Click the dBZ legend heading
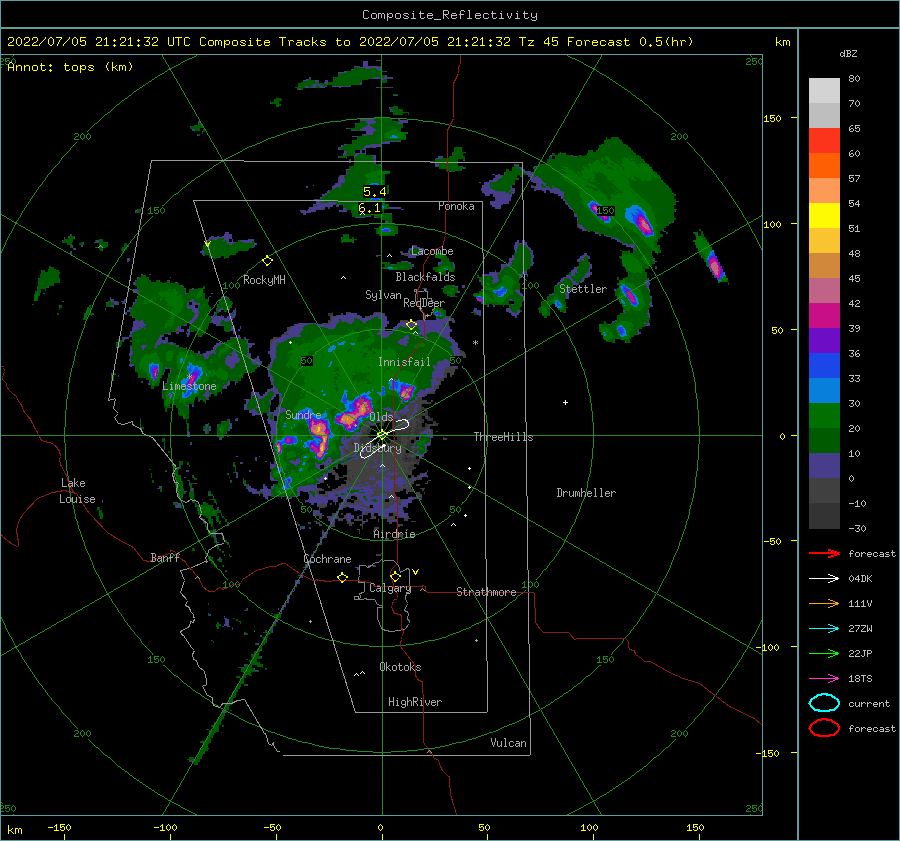900x841 pixels. [x=848, y=54]
